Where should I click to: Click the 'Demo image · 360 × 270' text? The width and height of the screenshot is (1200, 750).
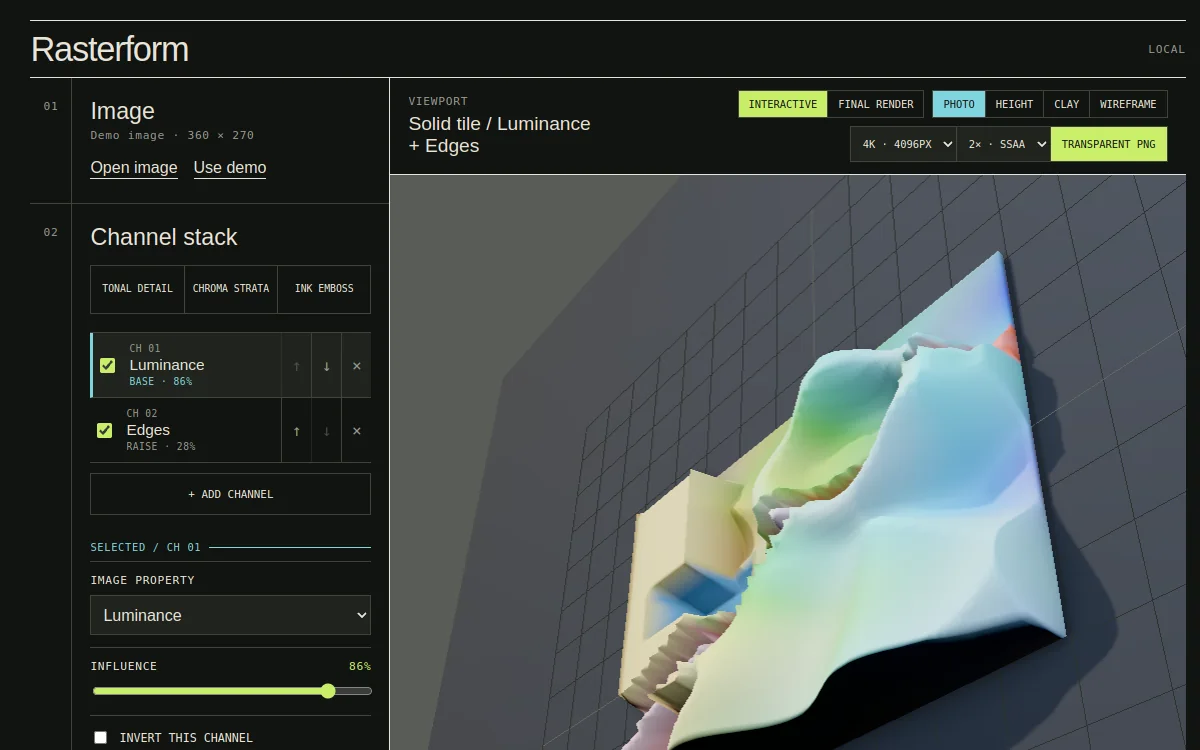click(x=172, y=135)
